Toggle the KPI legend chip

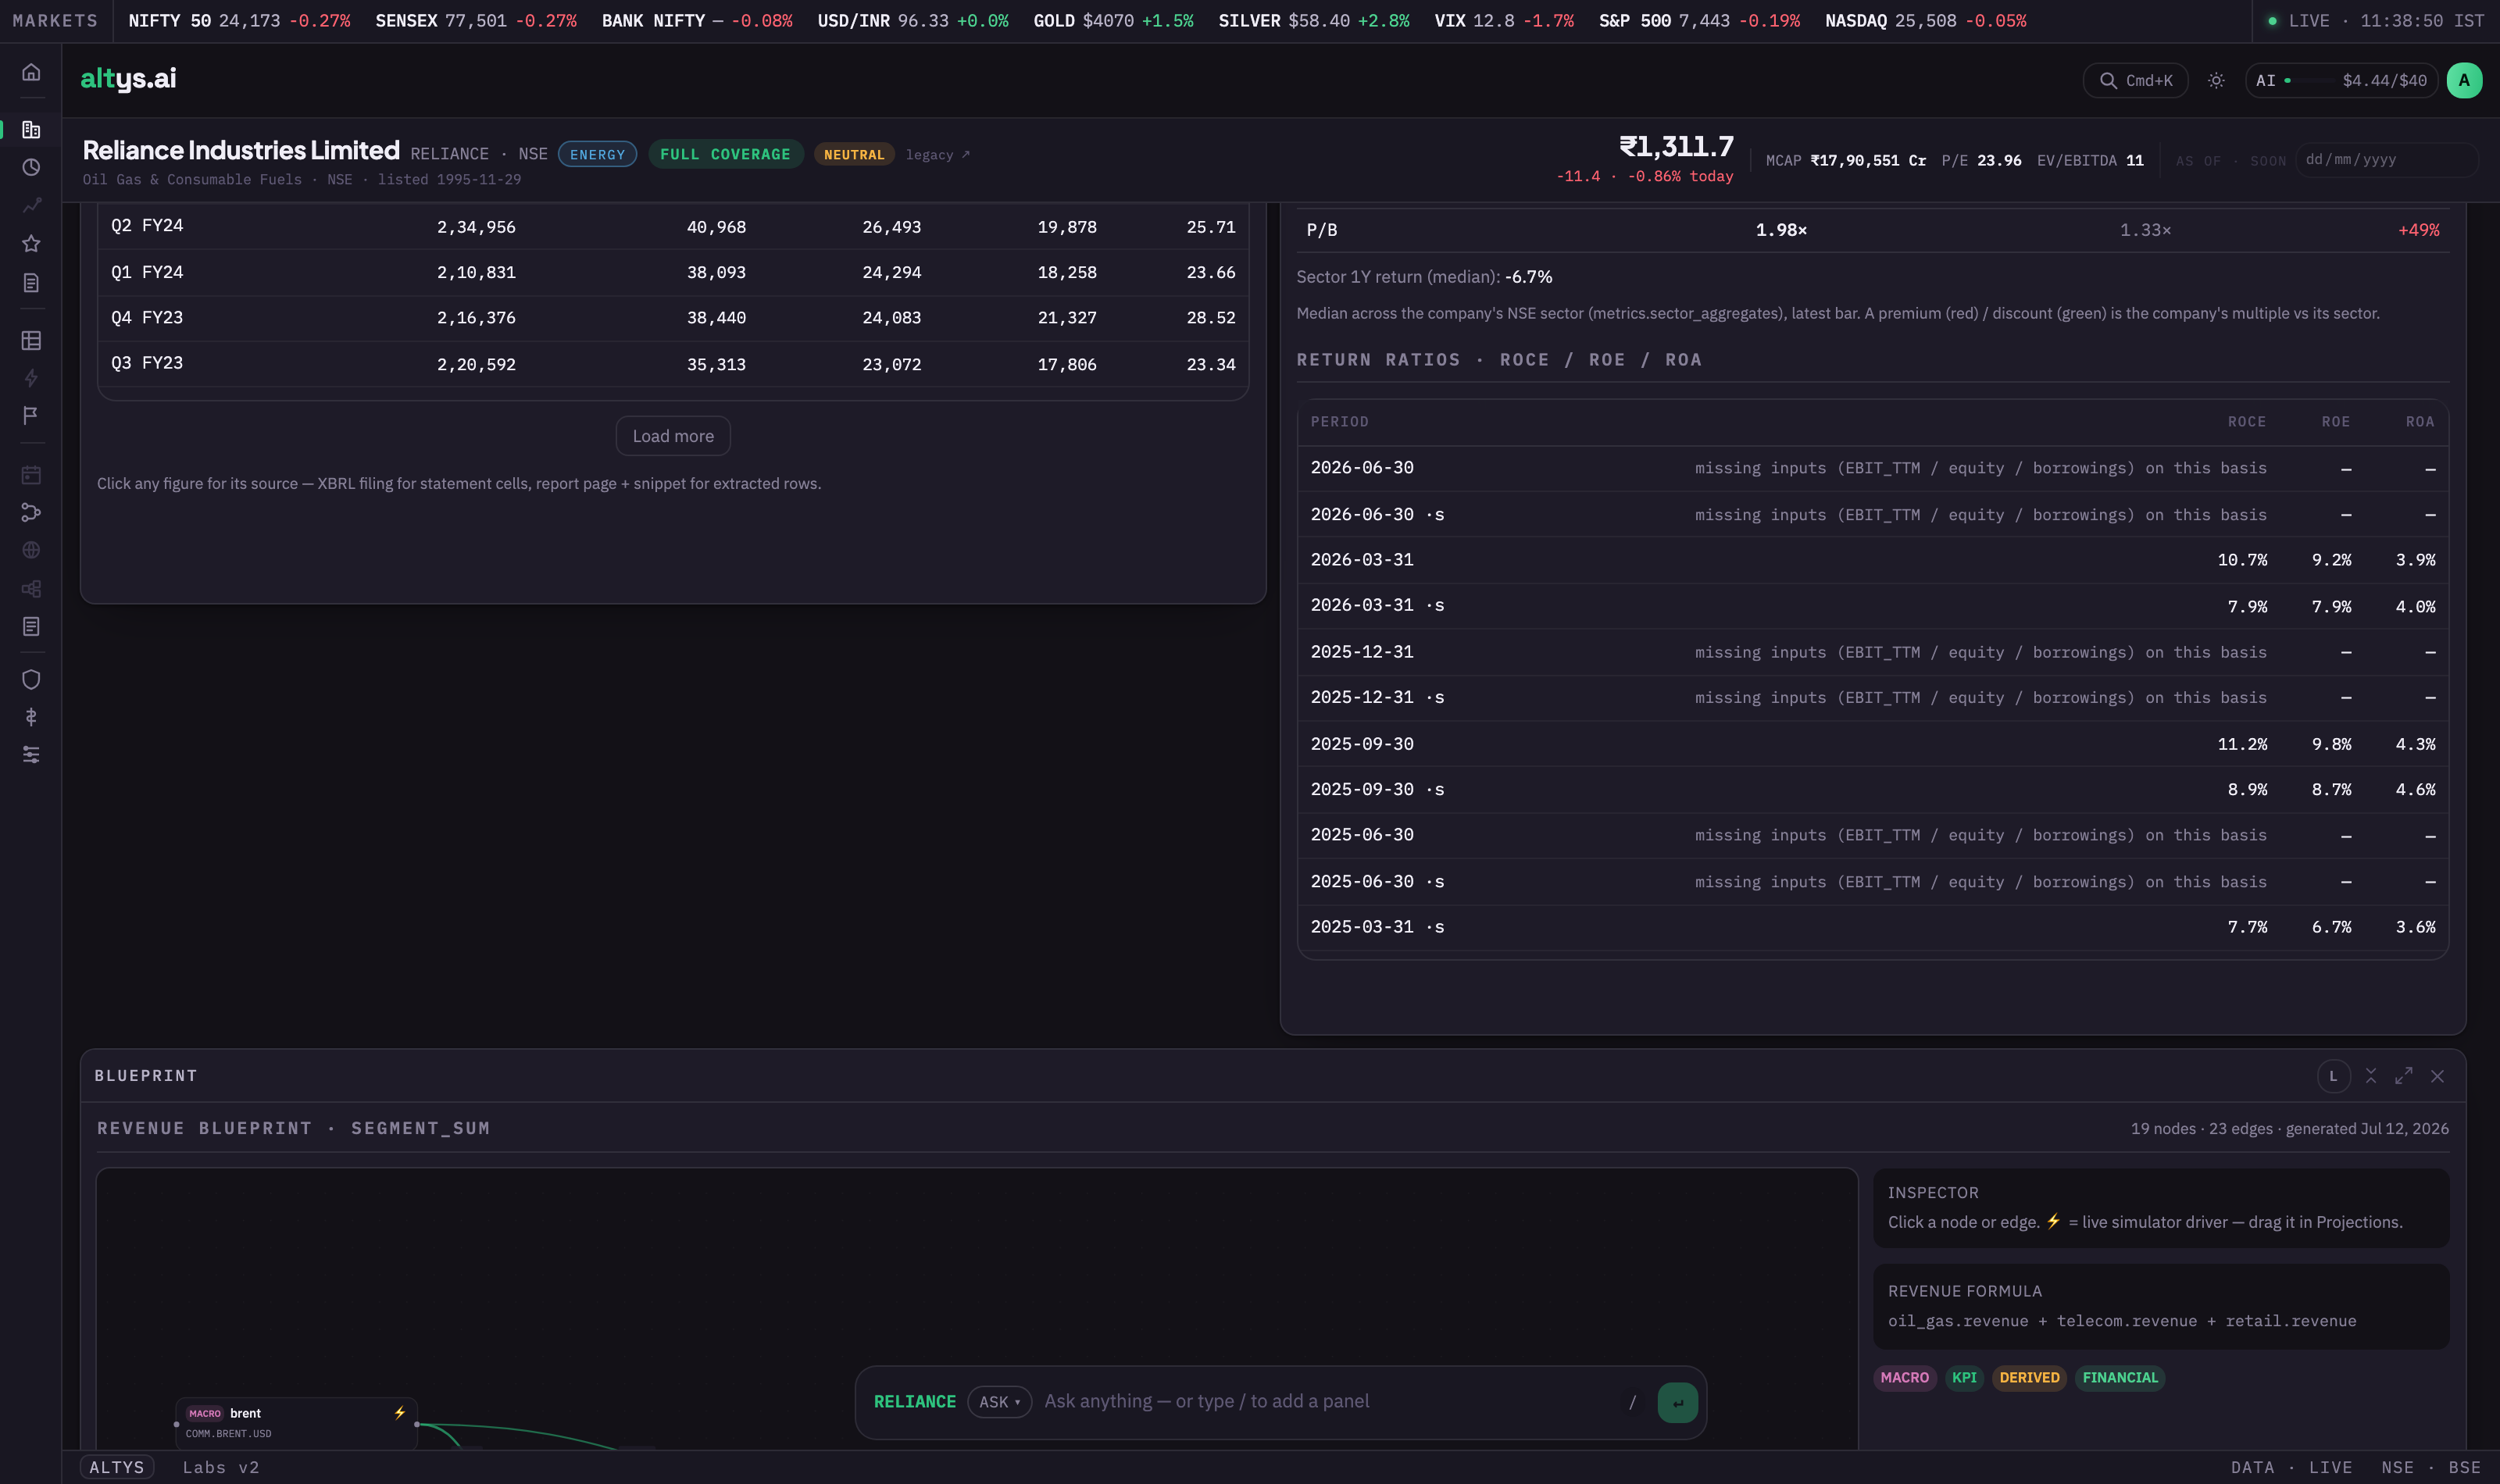1964,1378
